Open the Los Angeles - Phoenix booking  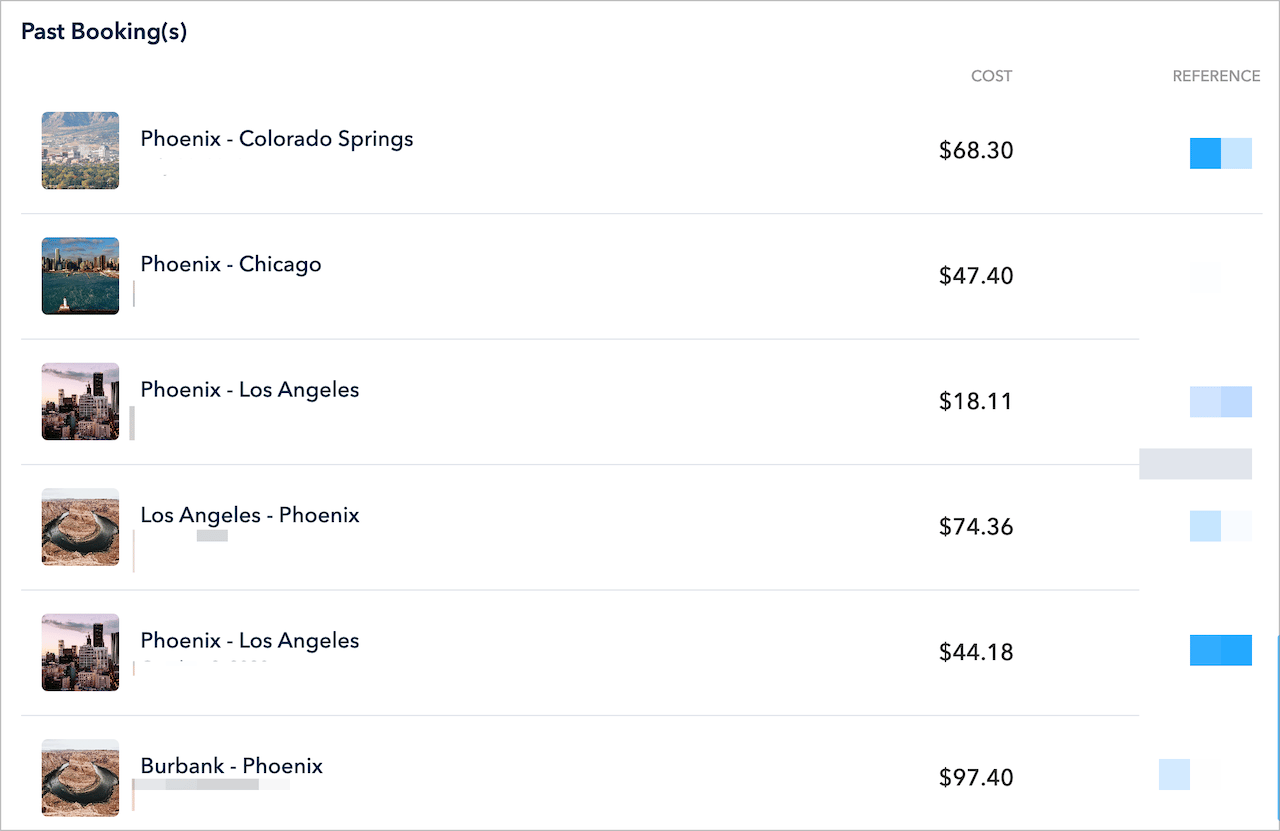pyautogui.click(x=250, y=515)
